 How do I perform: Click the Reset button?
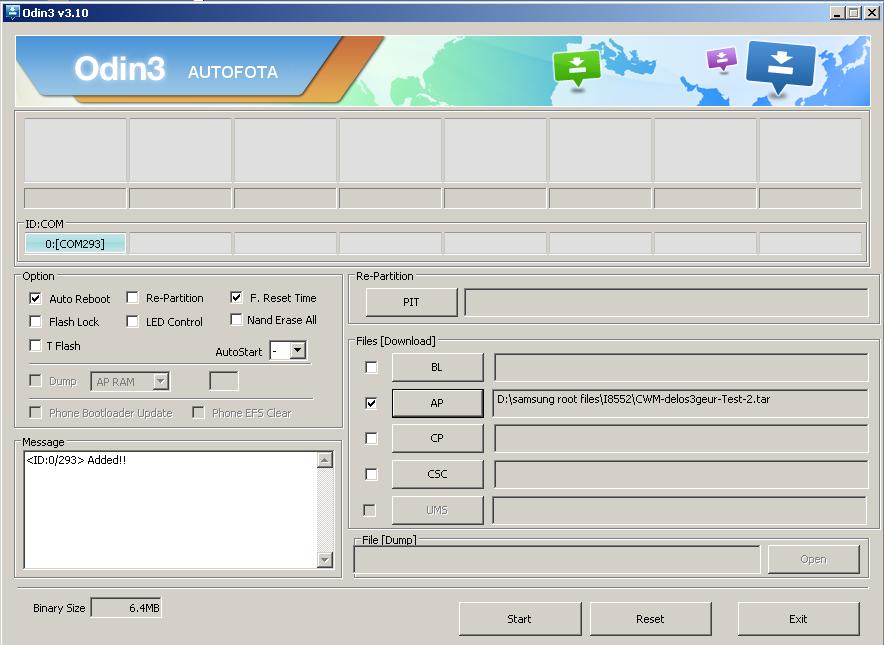(651, 619)
